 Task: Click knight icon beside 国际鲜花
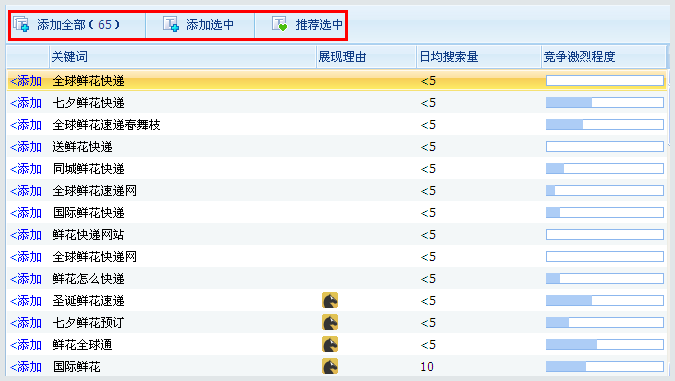(x=330, y=366)
